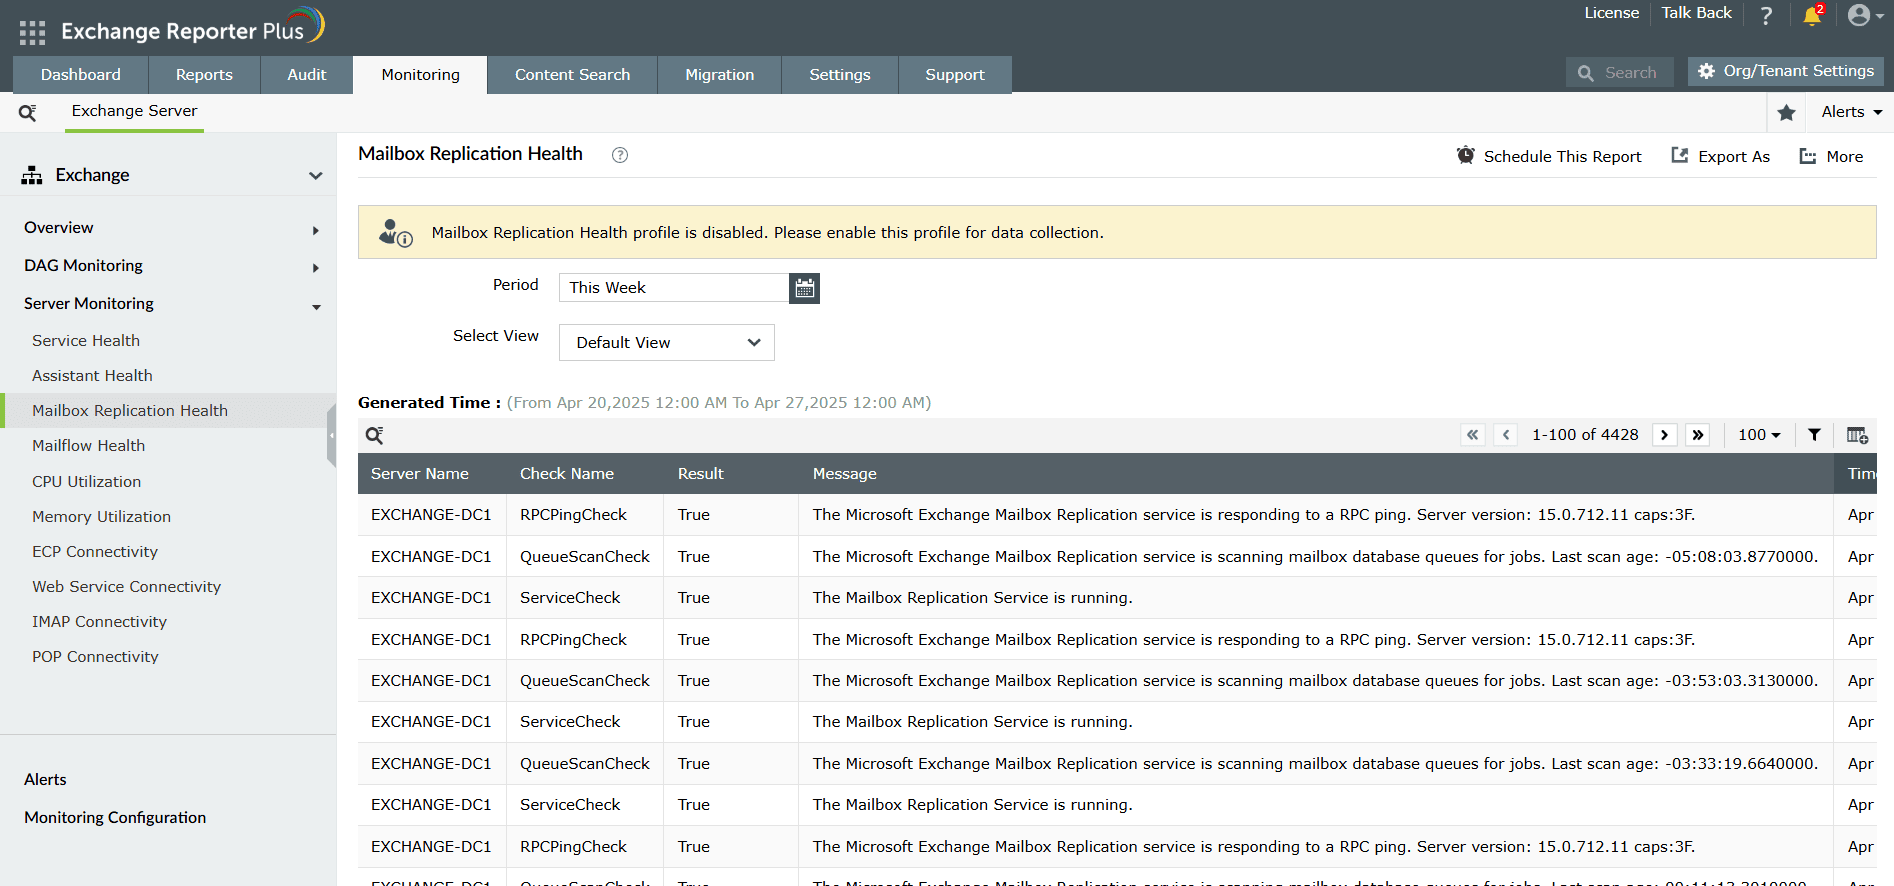The height and width of the screenshot is (886, 1894).
Task: Go to next page of results
Action: click(x=1665, y=435)
